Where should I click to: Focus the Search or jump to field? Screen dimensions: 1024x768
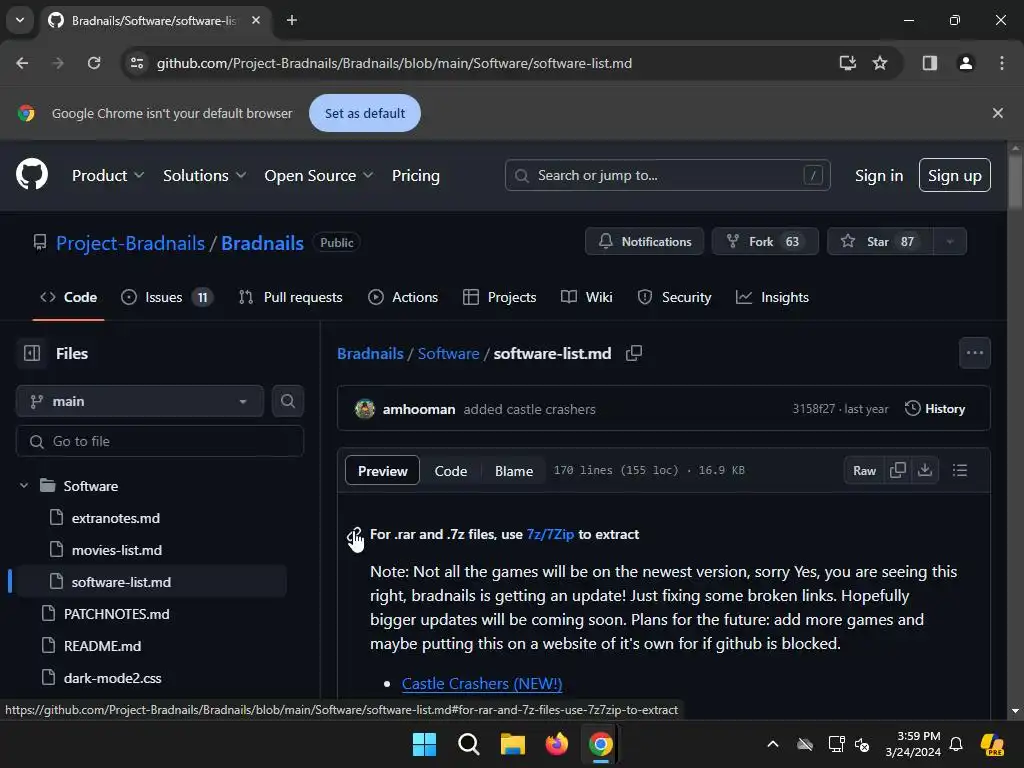tap(667, 175)
